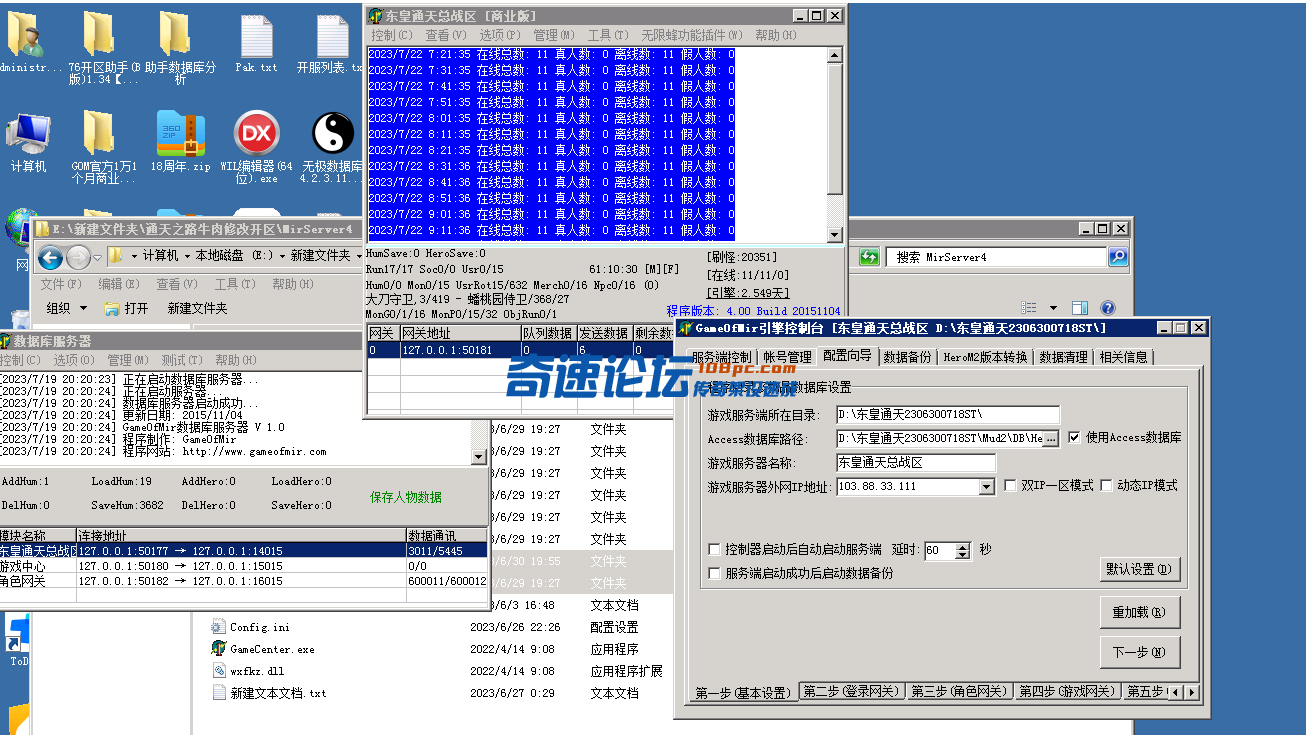Switch to the 服务端控制 tab
This screenshot has height=735, width=1306.
pos(720,357)
